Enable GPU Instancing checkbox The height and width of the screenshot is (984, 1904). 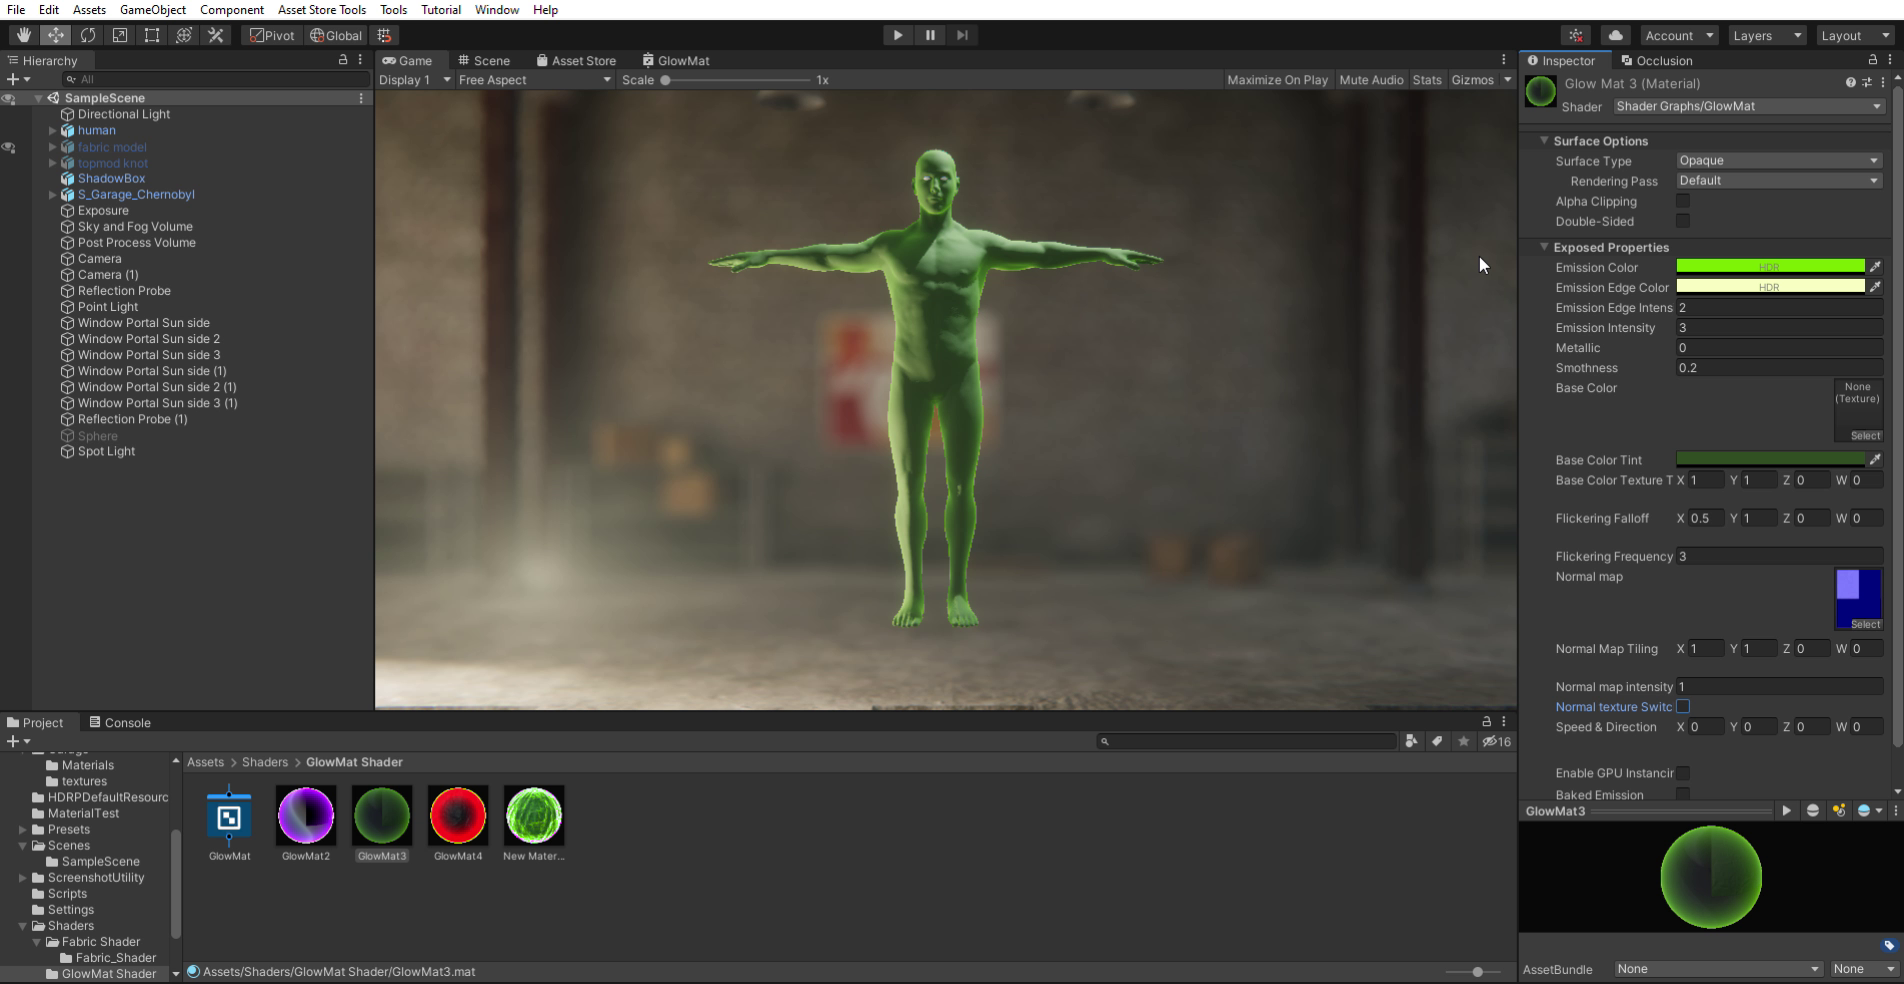tap(1683, 773)
